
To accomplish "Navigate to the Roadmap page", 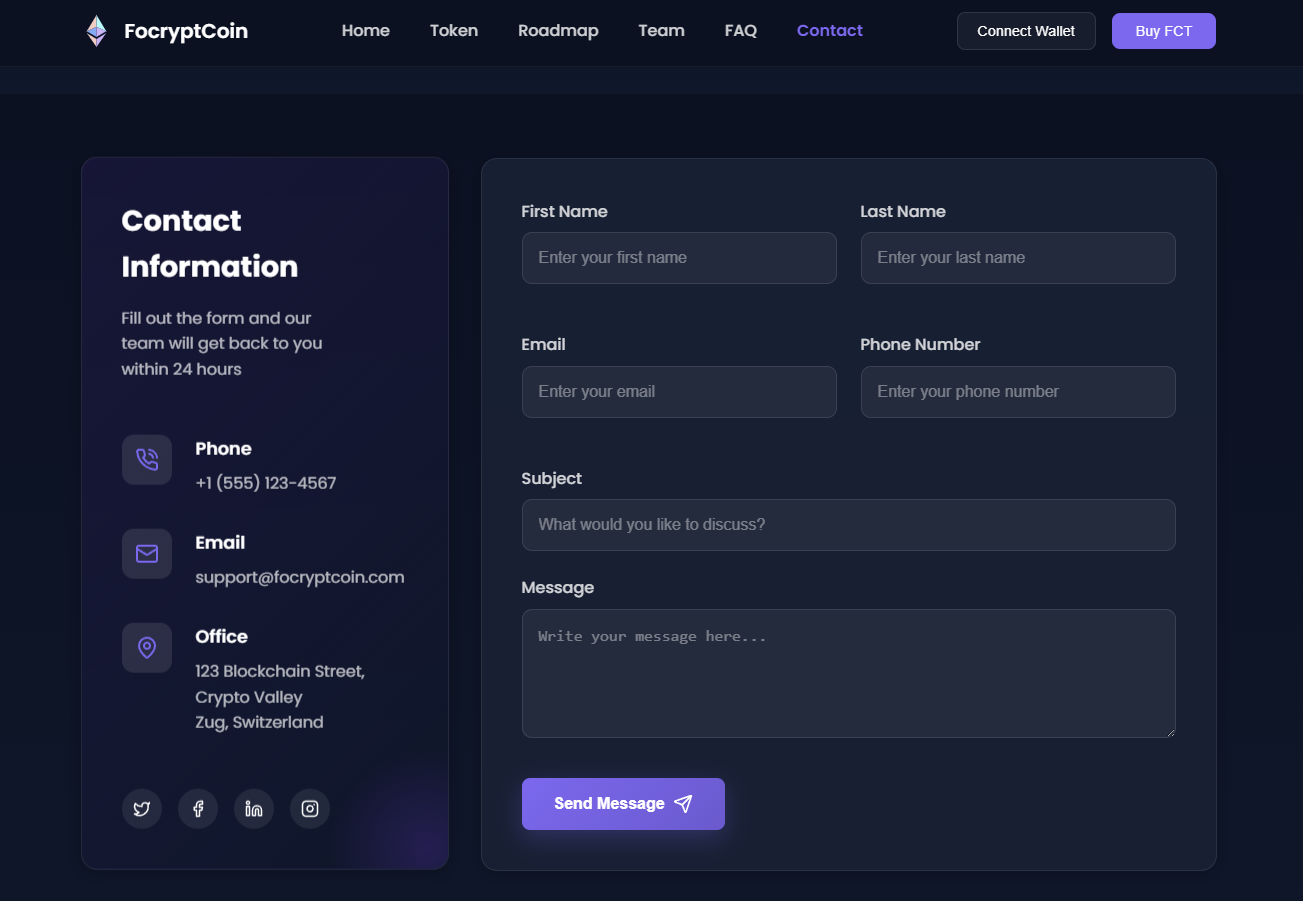I will point(558,31).
